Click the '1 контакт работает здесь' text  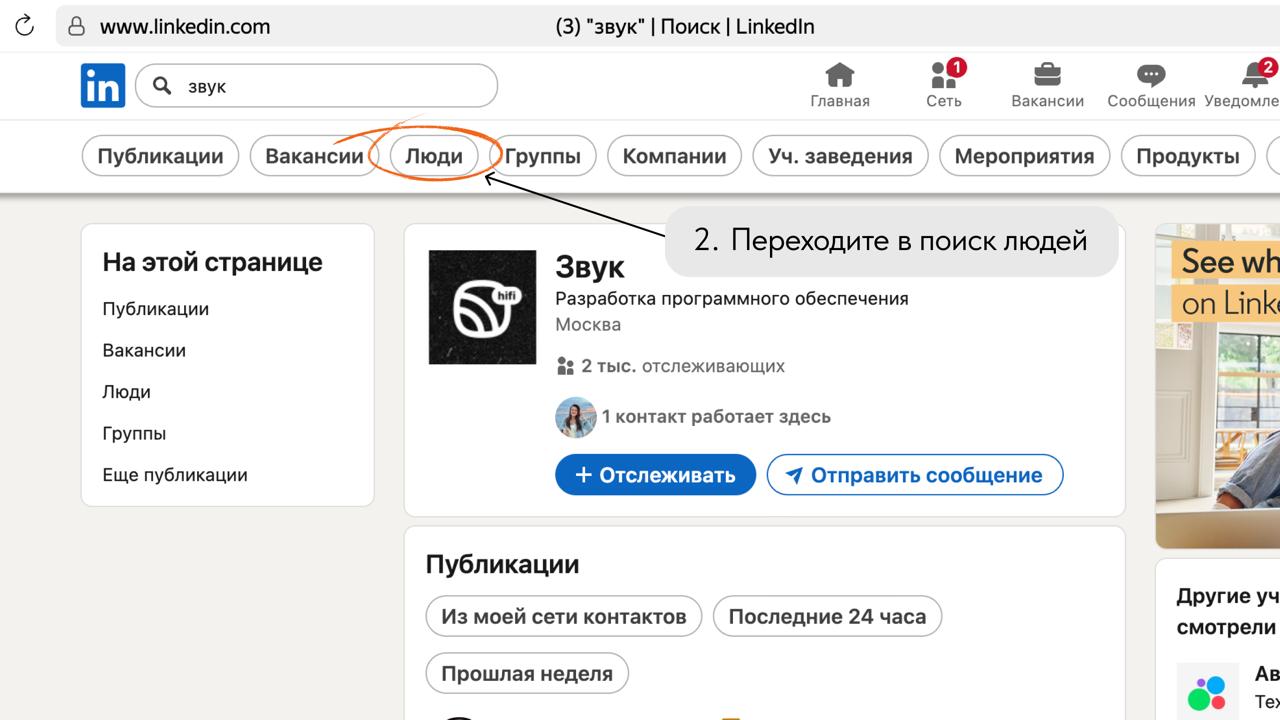(716, 417)
